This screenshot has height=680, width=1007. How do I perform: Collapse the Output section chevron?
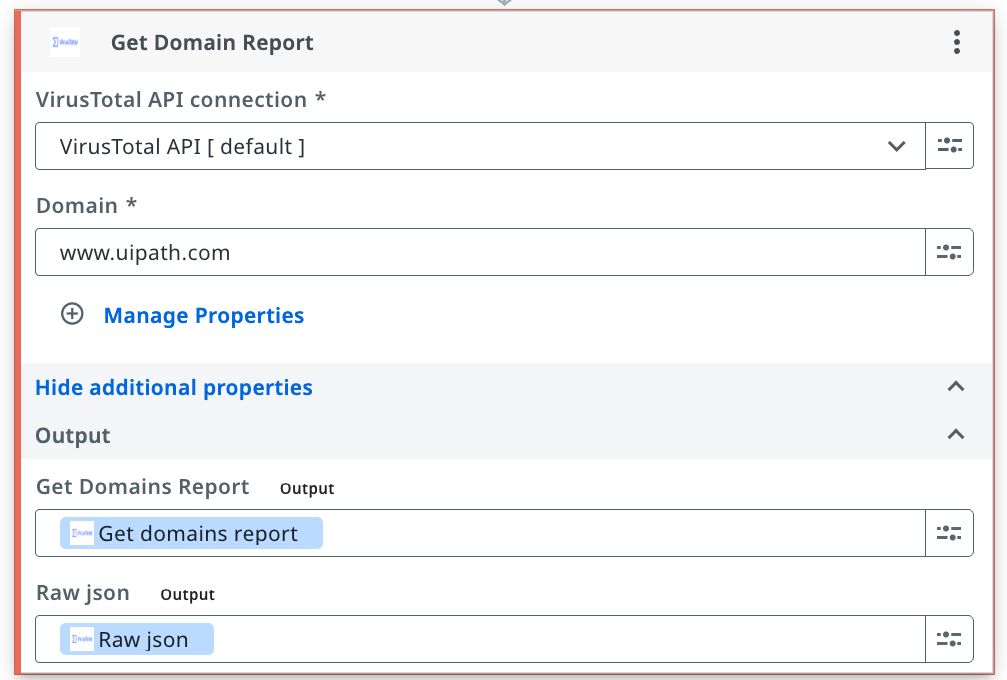[956, 435]
